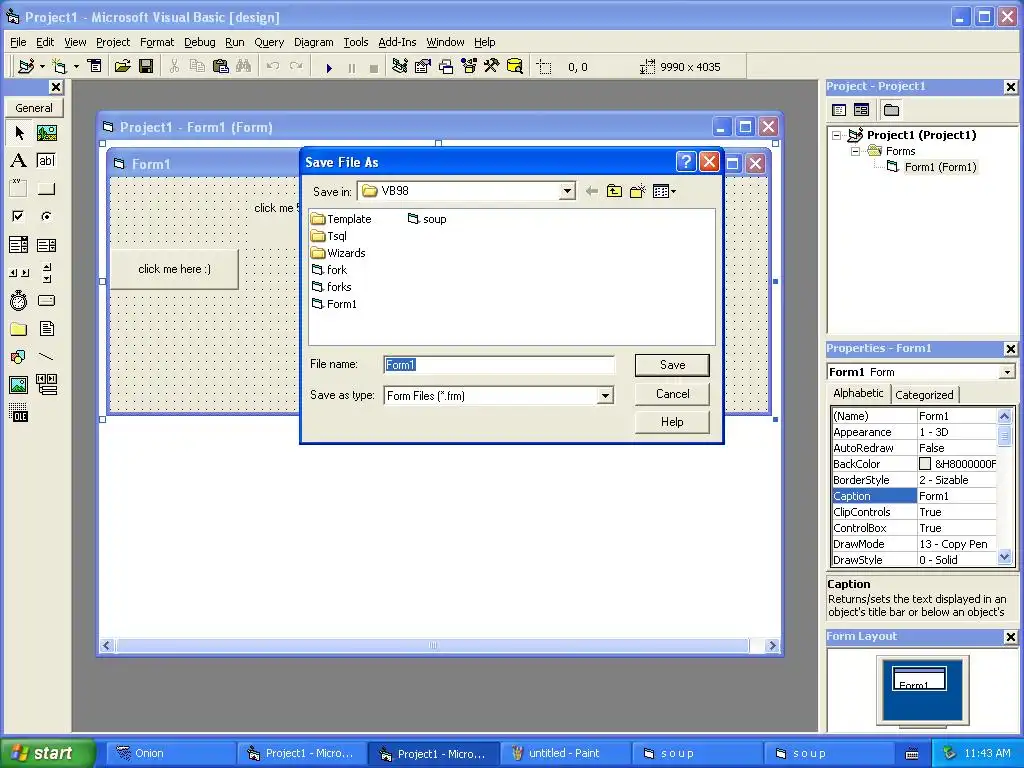The image size is (1024, 768).
Task: Open the File menu
Action: (x=18, y=42)
